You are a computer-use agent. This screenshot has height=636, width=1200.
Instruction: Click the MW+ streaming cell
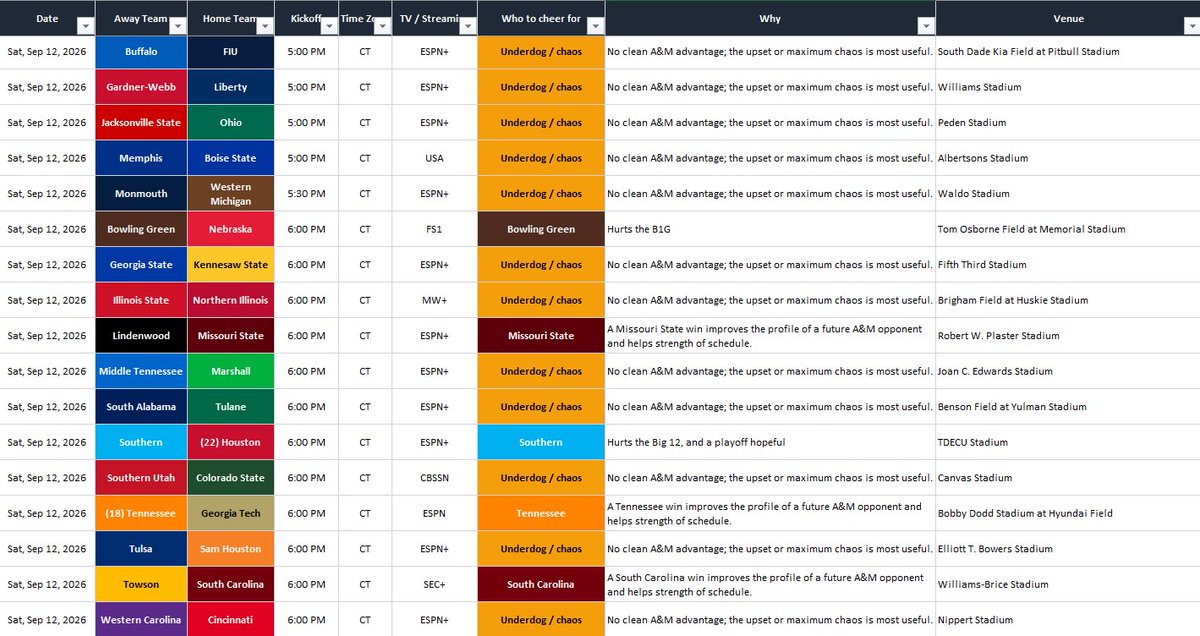click(433, 300)
